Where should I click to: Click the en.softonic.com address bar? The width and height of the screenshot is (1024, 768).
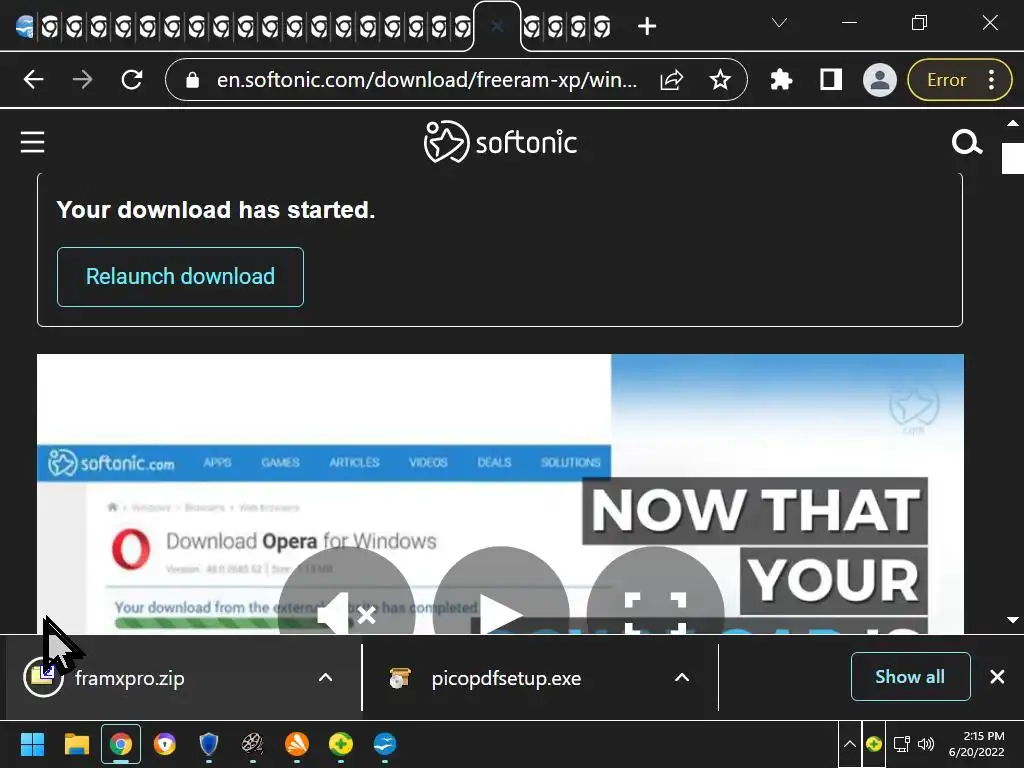426,80
